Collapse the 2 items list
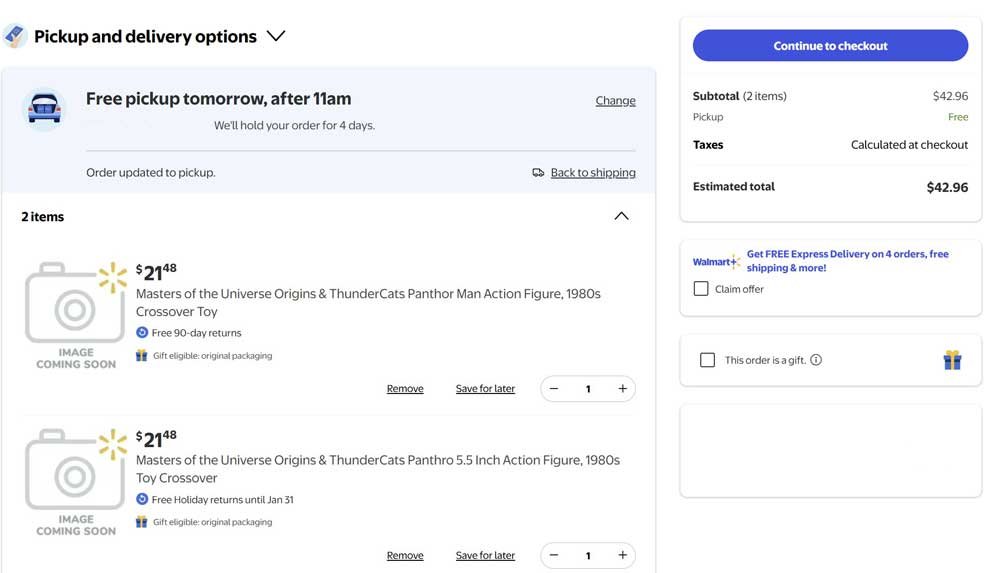The width and height of the screenshot is (1000, 573). [621, 216]
